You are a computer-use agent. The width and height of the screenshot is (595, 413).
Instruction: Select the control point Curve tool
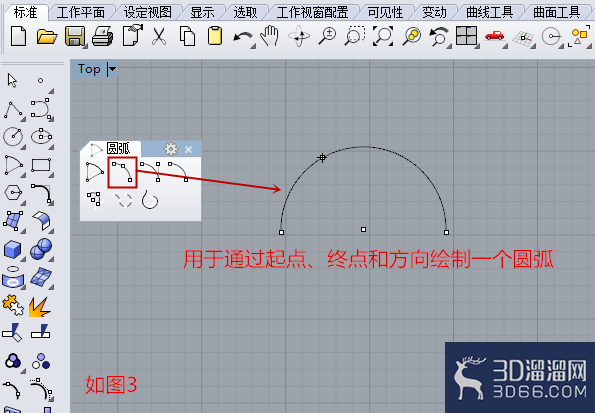(41, 109)
